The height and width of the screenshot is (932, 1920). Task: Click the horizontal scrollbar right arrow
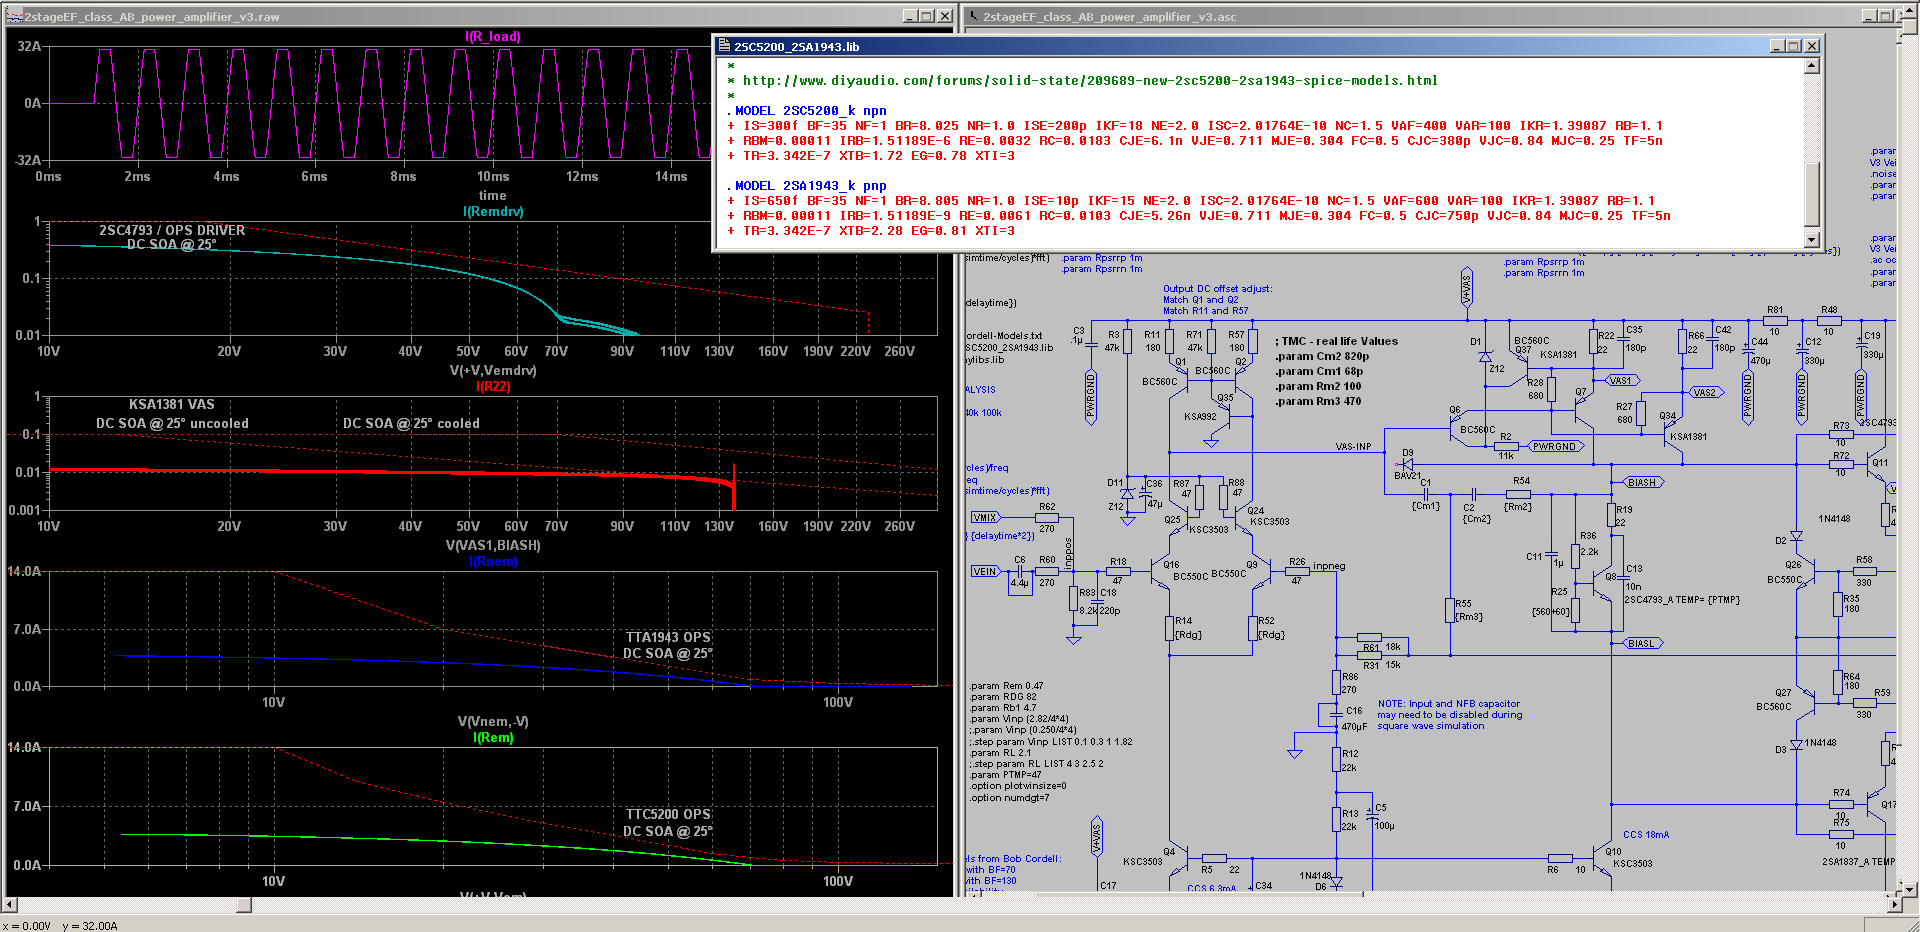(1895, 905)
